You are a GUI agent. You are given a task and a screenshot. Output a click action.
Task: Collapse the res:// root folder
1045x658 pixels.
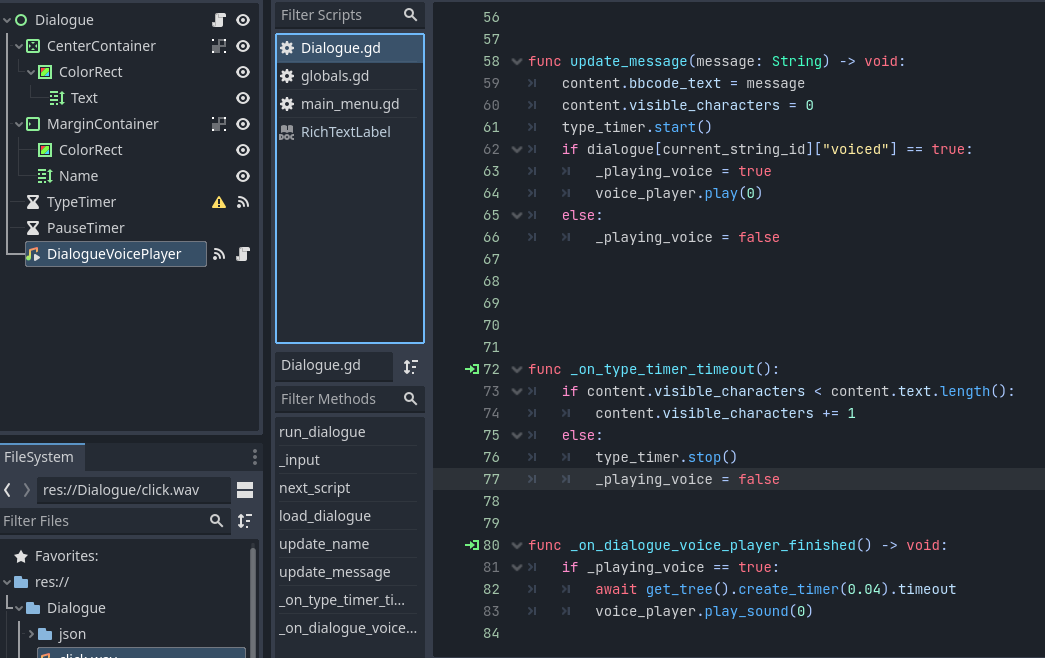point(7,582)
